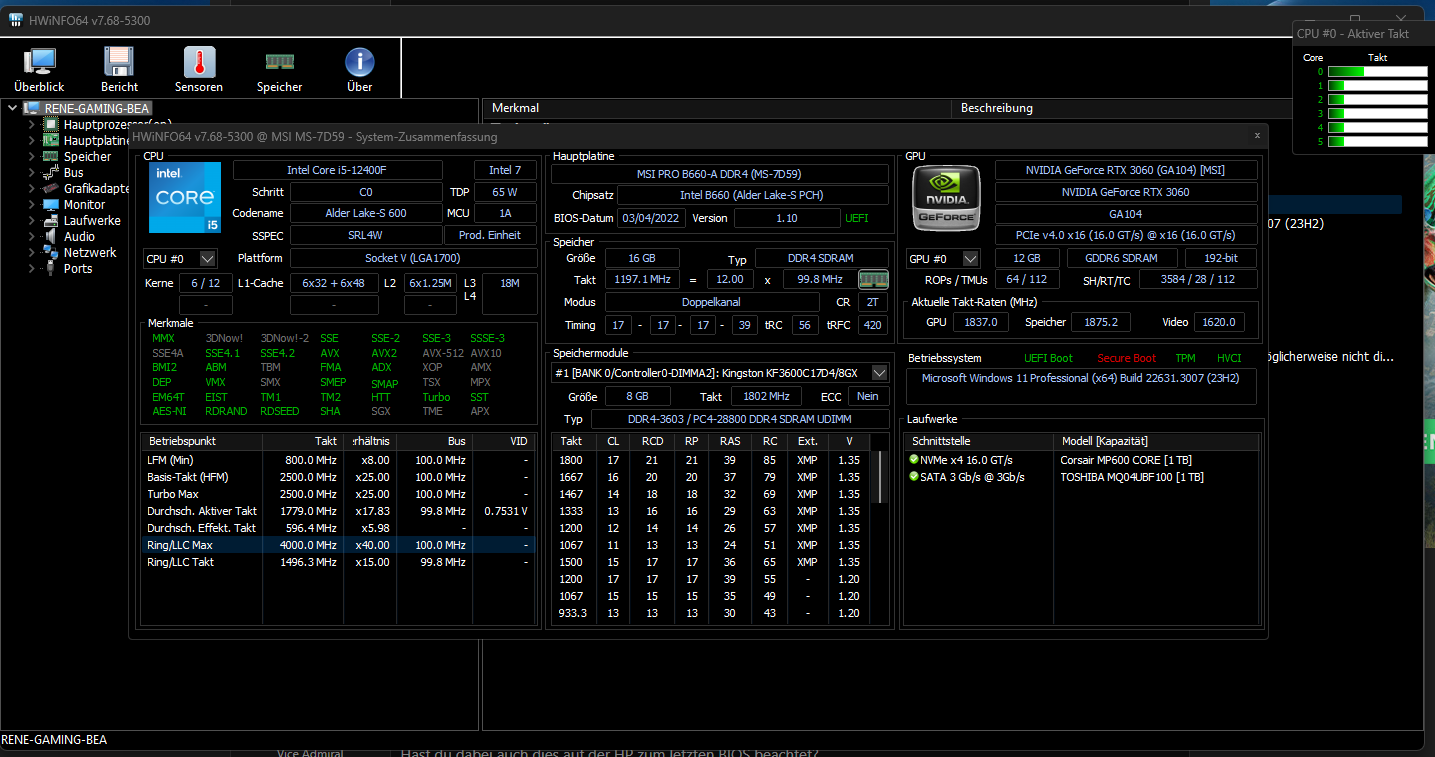Image resolution: width=1435 pixels, height=757 pixels.
Task: Click the NVIDIA GeForce logo
Action: (x=945, y=198)
